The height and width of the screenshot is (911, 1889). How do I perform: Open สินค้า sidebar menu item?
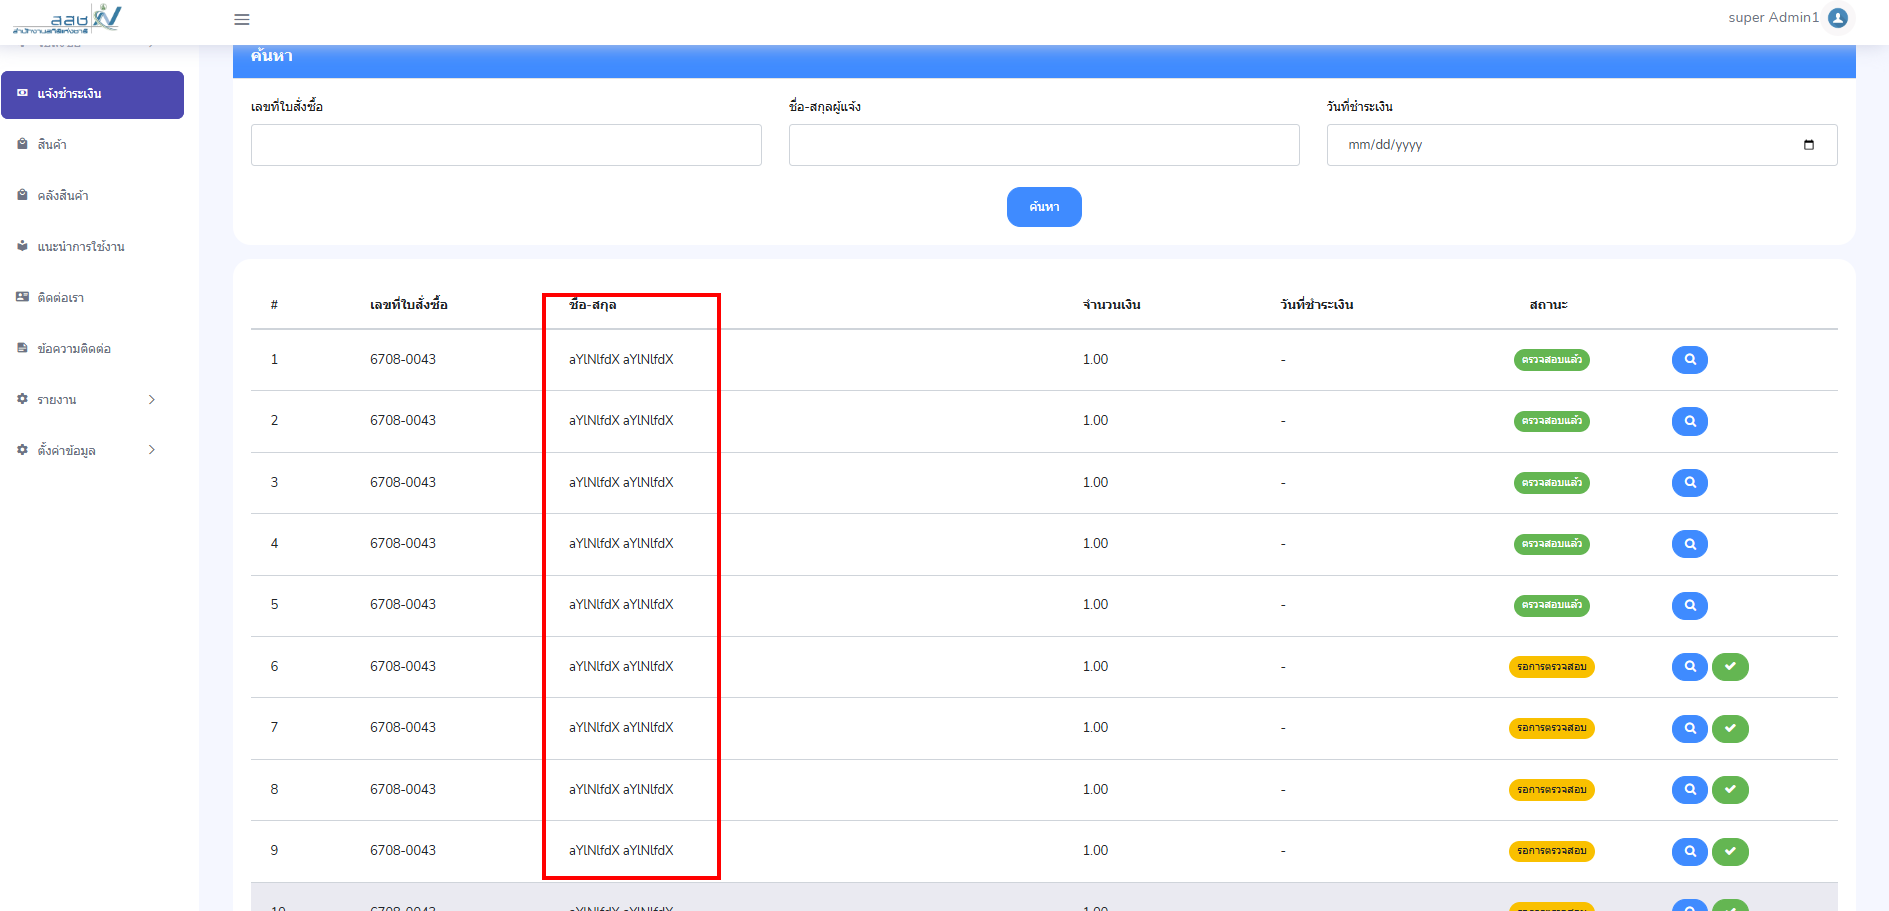[x=52, y=145]
